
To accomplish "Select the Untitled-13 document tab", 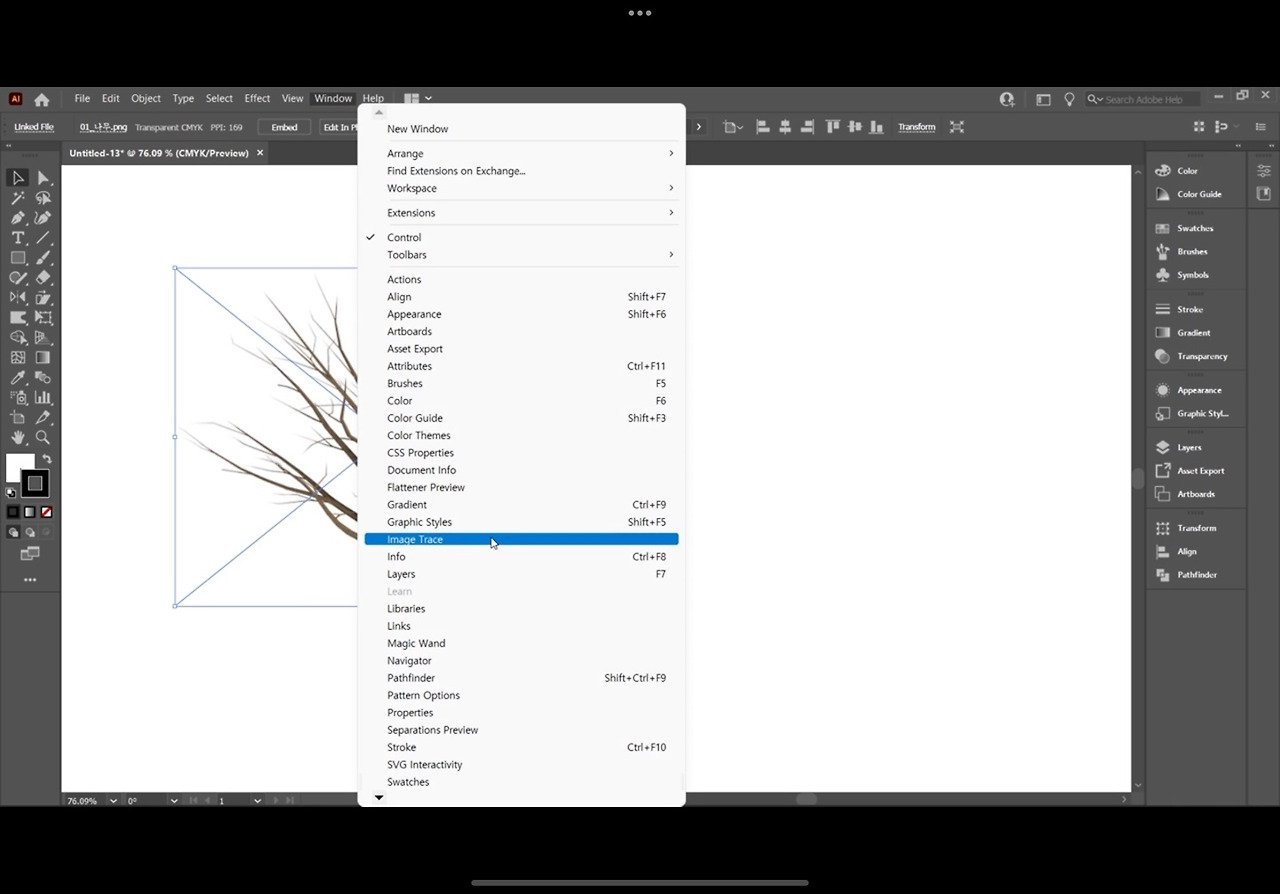I will click(158, 153).
